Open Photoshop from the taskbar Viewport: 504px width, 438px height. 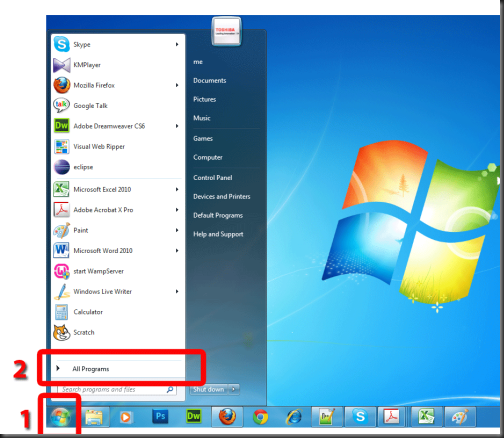click(x=160, y=416)
